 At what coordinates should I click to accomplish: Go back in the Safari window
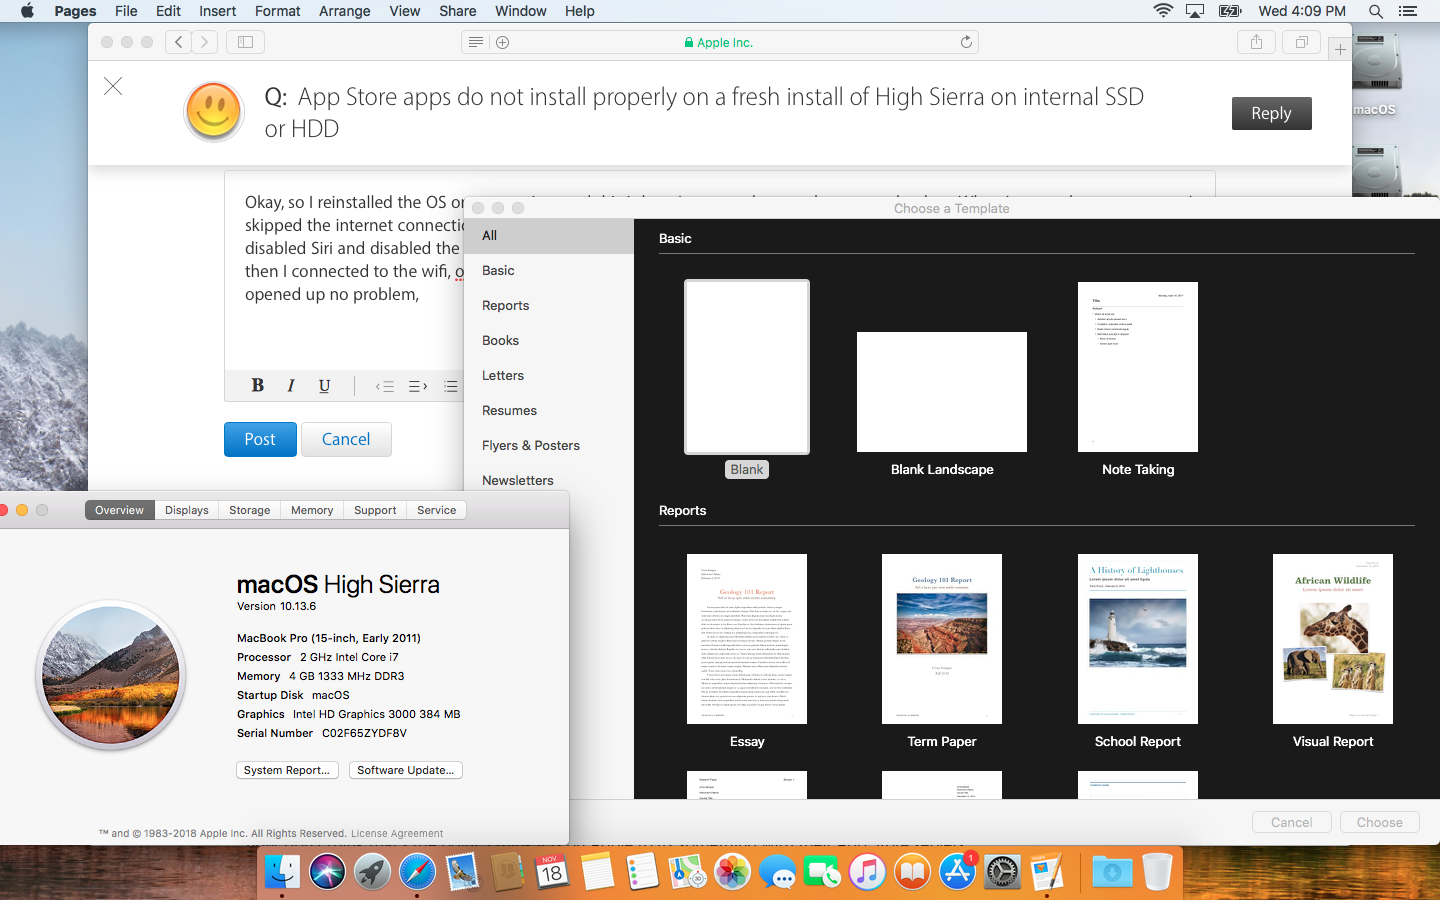tap(179, 42)
